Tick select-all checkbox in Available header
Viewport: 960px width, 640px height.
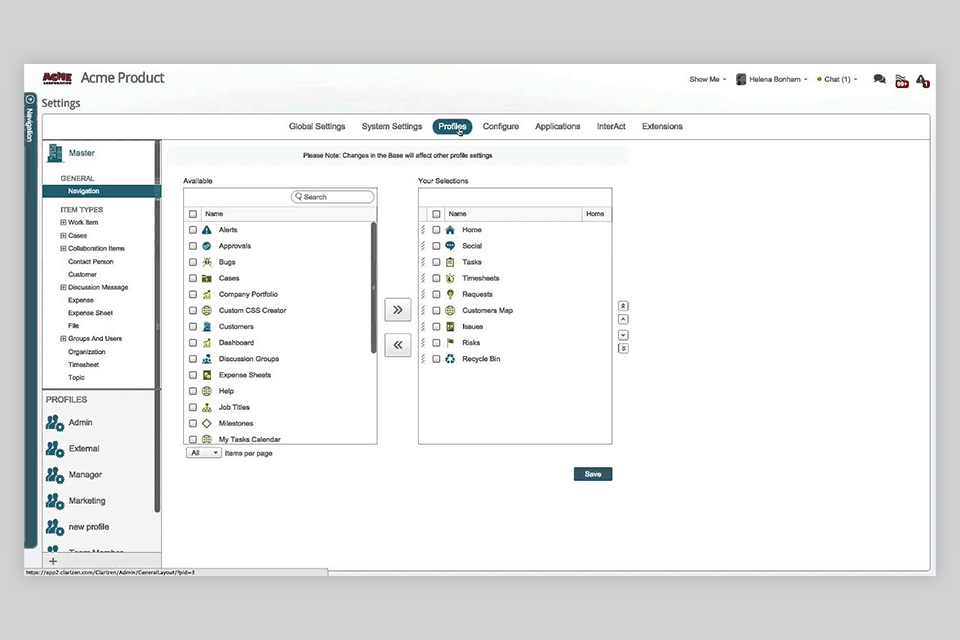point(193,214)
